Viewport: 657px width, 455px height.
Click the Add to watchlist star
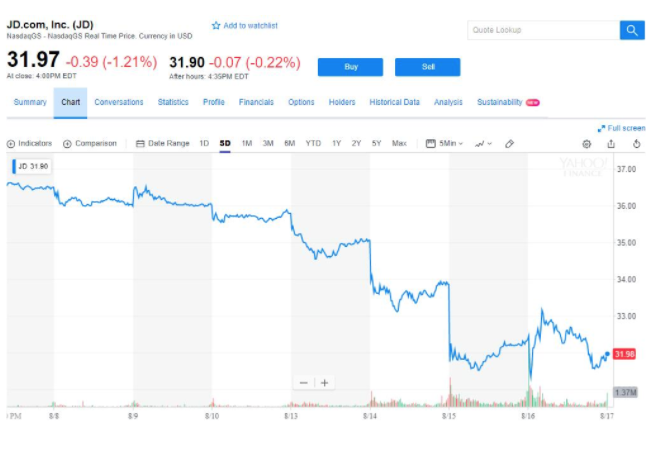(216, 25)
